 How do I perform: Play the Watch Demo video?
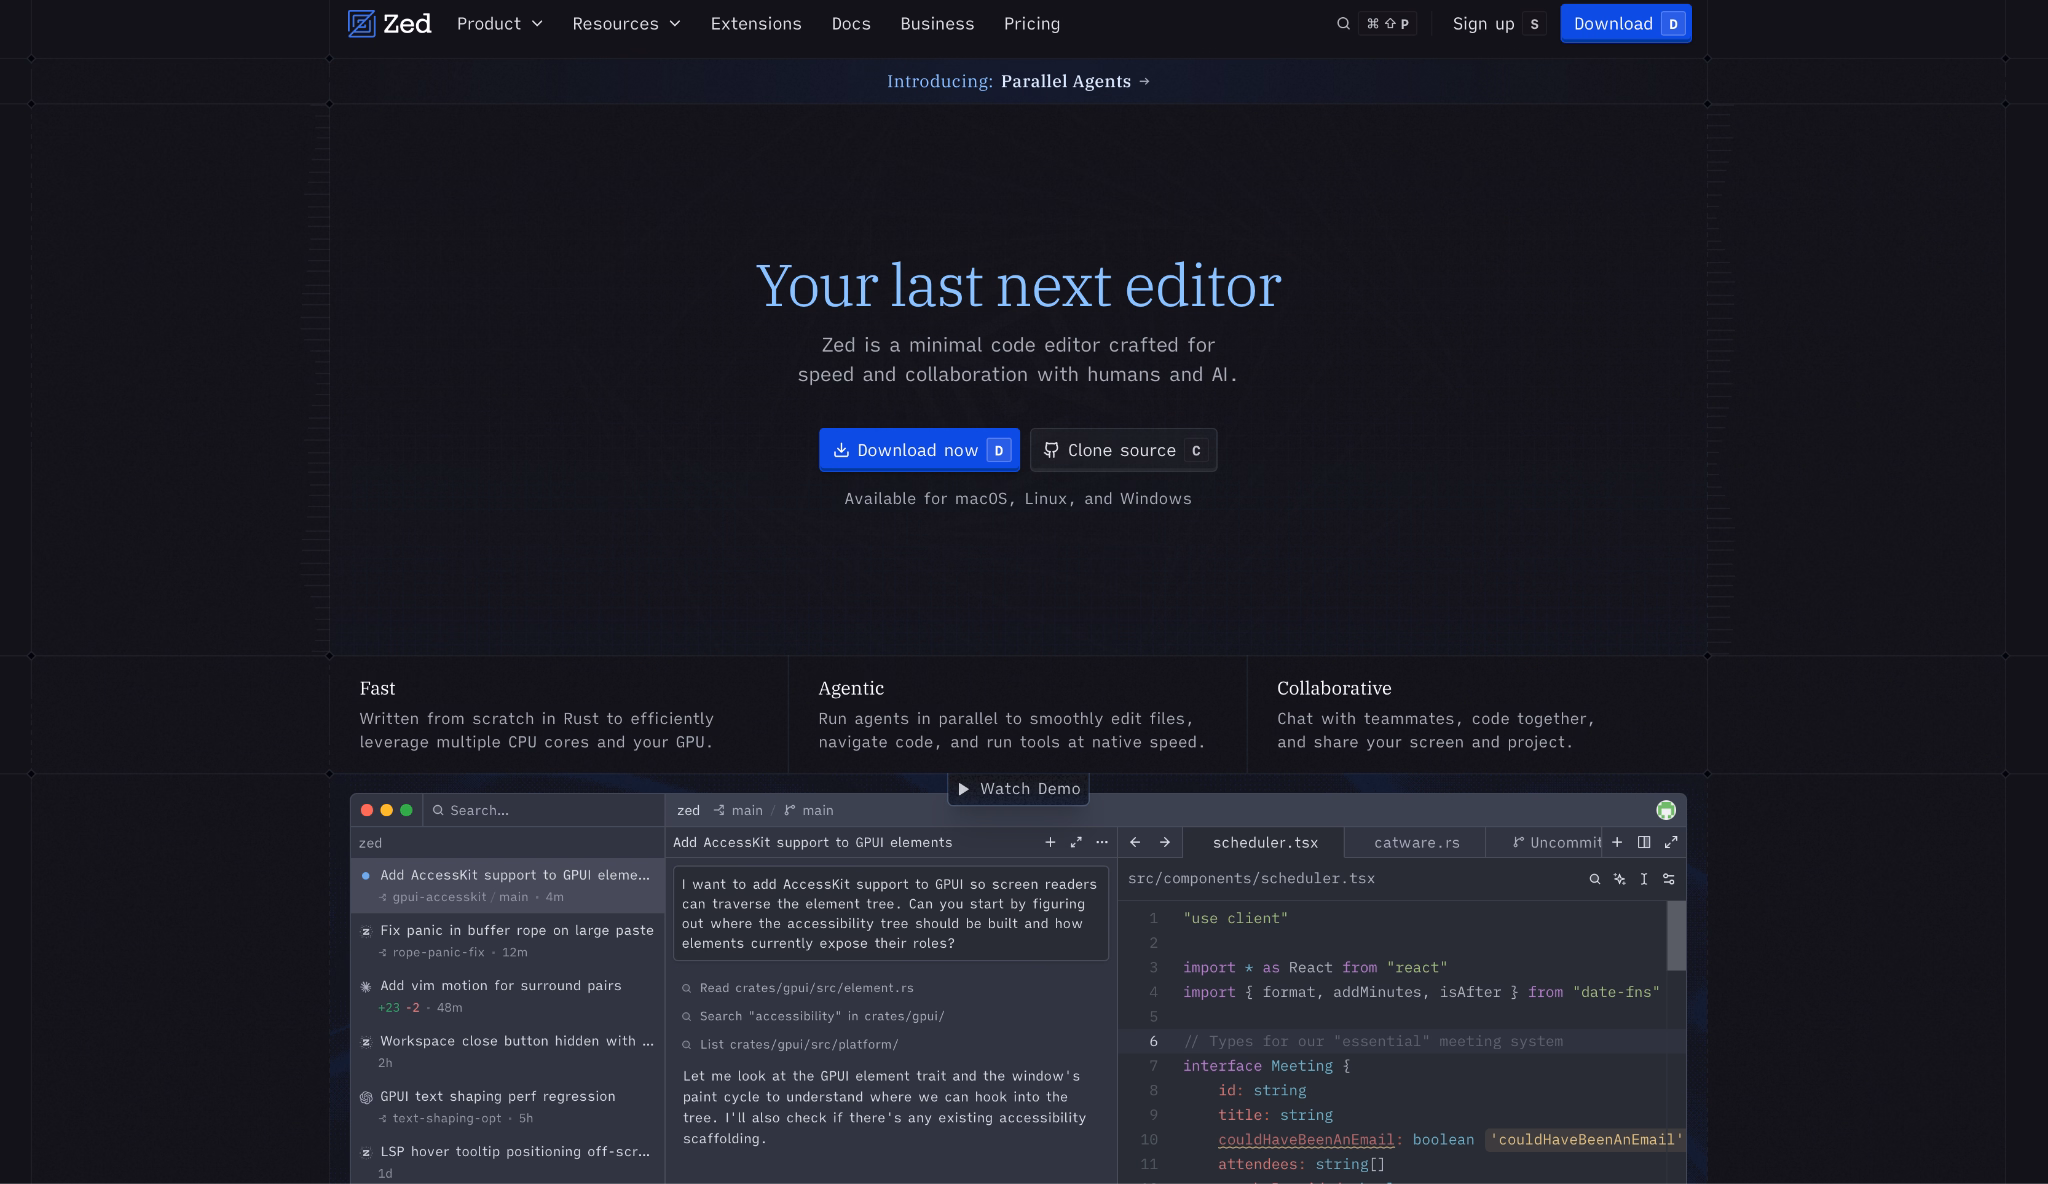(x=1018, y=788)
